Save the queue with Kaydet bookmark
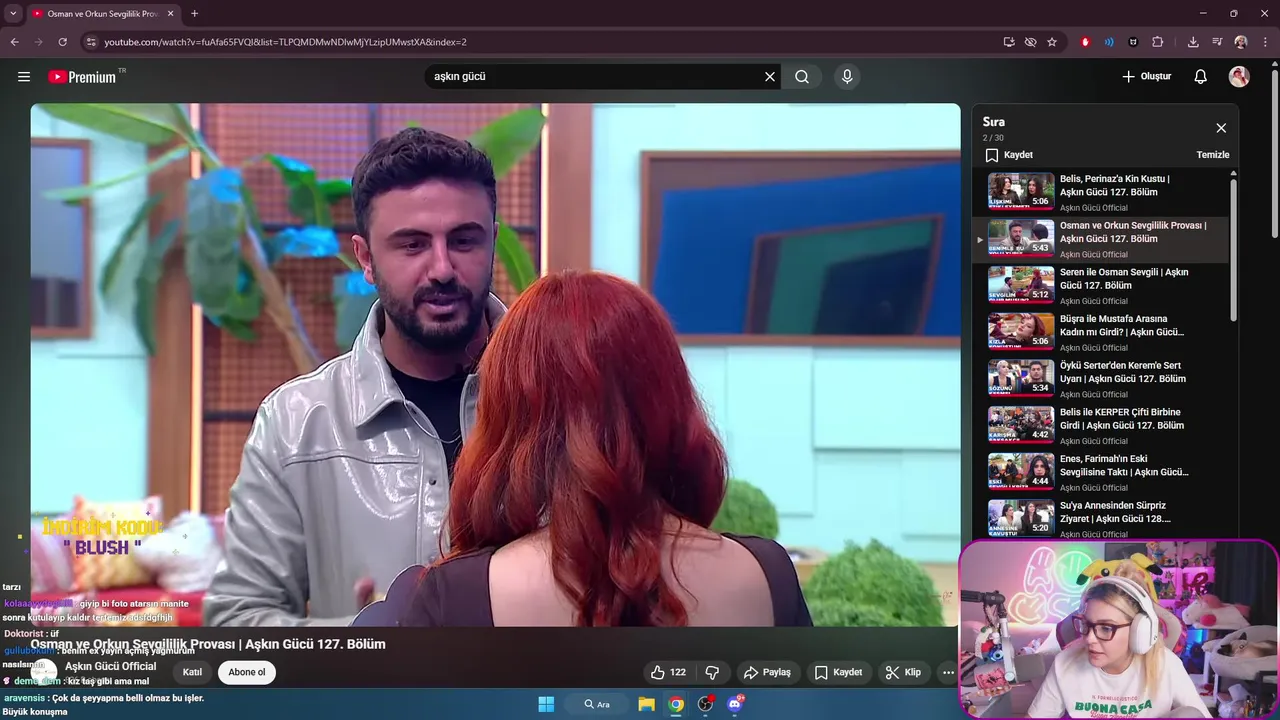The image size is (1280, 720). click(1009, 155)
